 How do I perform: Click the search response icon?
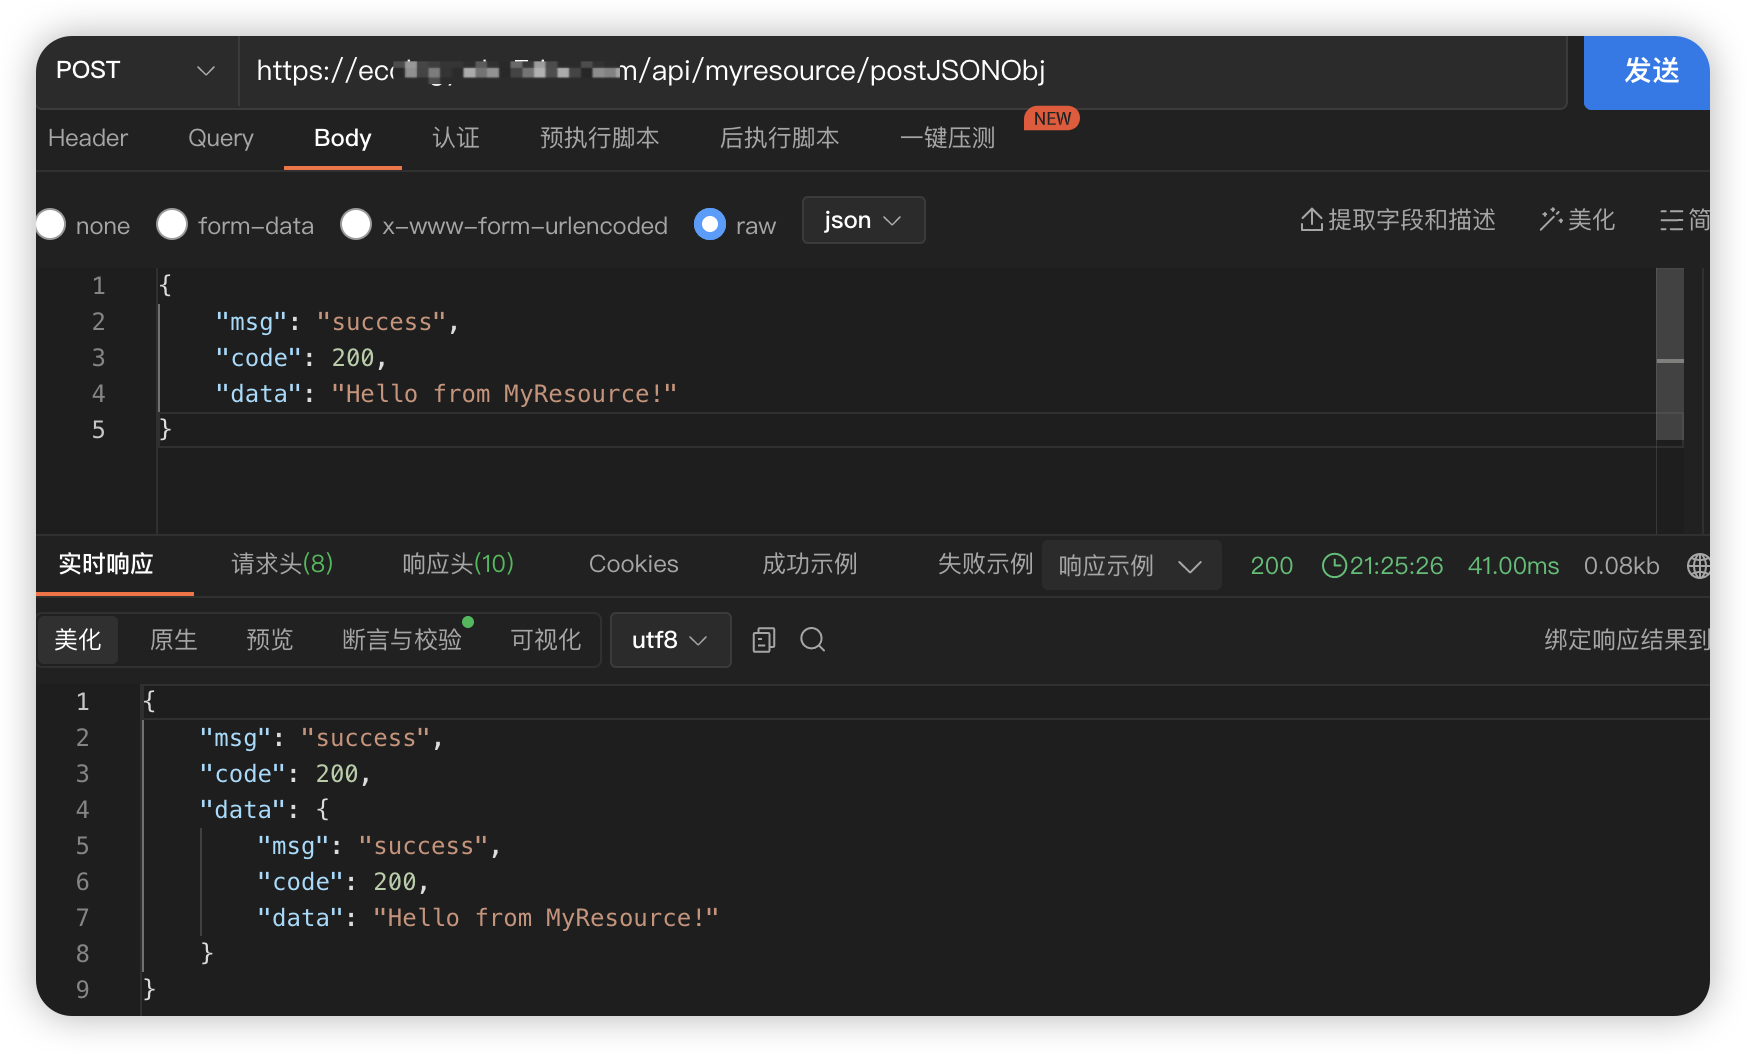(813, 640)
